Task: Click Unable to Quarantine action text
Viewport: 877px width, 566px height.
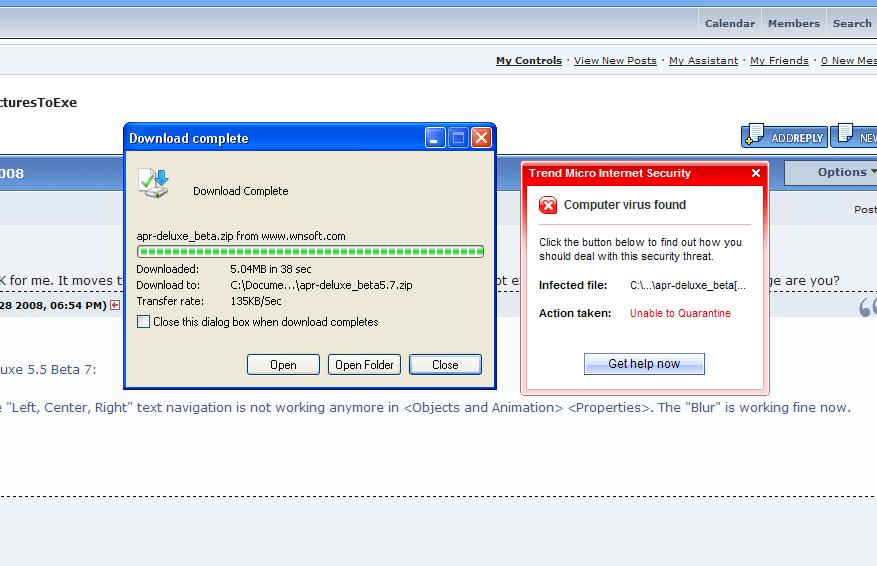Action: click(x=680, y=313)
